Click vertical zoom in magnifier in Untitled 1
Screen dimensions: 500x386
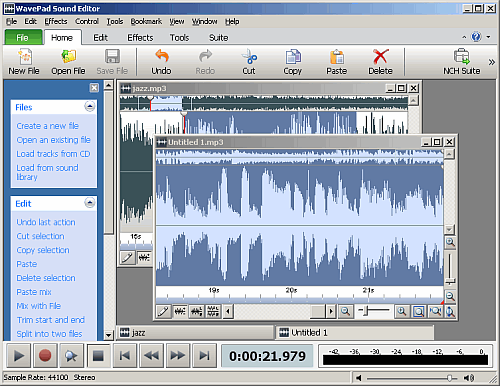pos(450,242)
